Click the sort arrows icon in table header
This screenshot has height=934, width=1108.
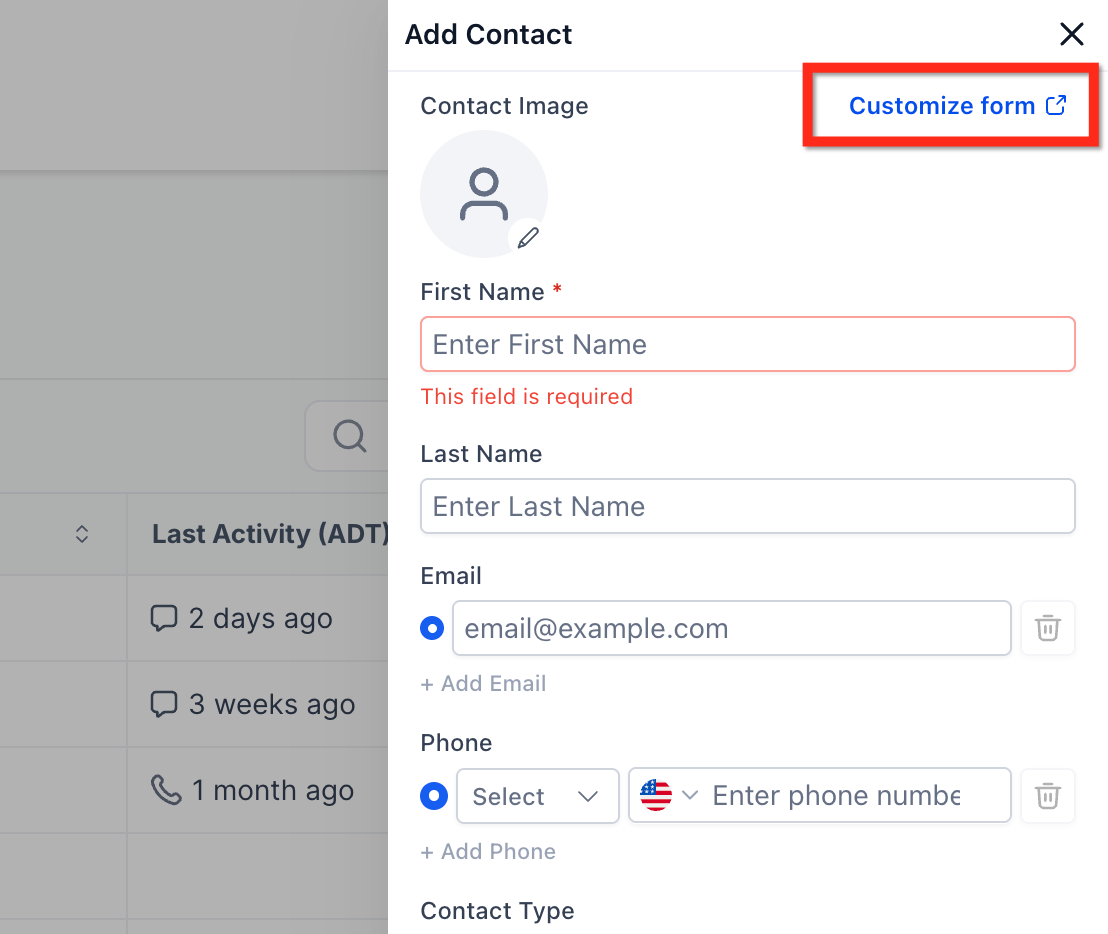82,534
